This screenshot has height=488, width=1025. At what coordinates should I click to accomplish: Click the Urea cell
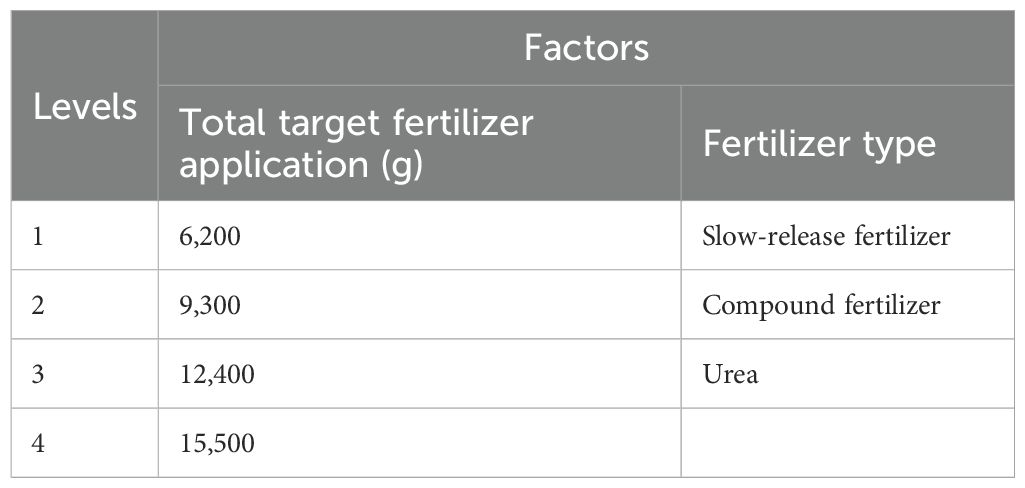tap(730, 374)
